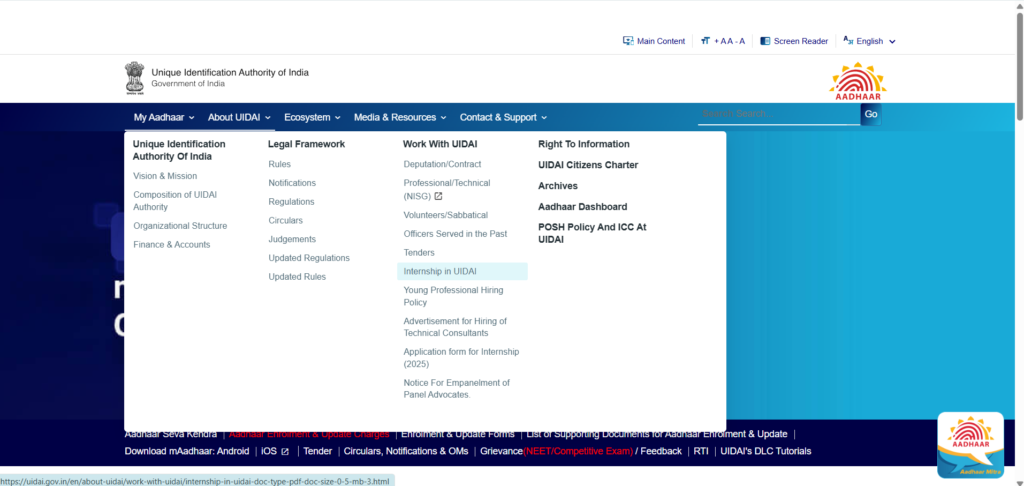Screen dimensions: 1024x486
Task: Open Vision & Mission page
Action: (165, 176)
